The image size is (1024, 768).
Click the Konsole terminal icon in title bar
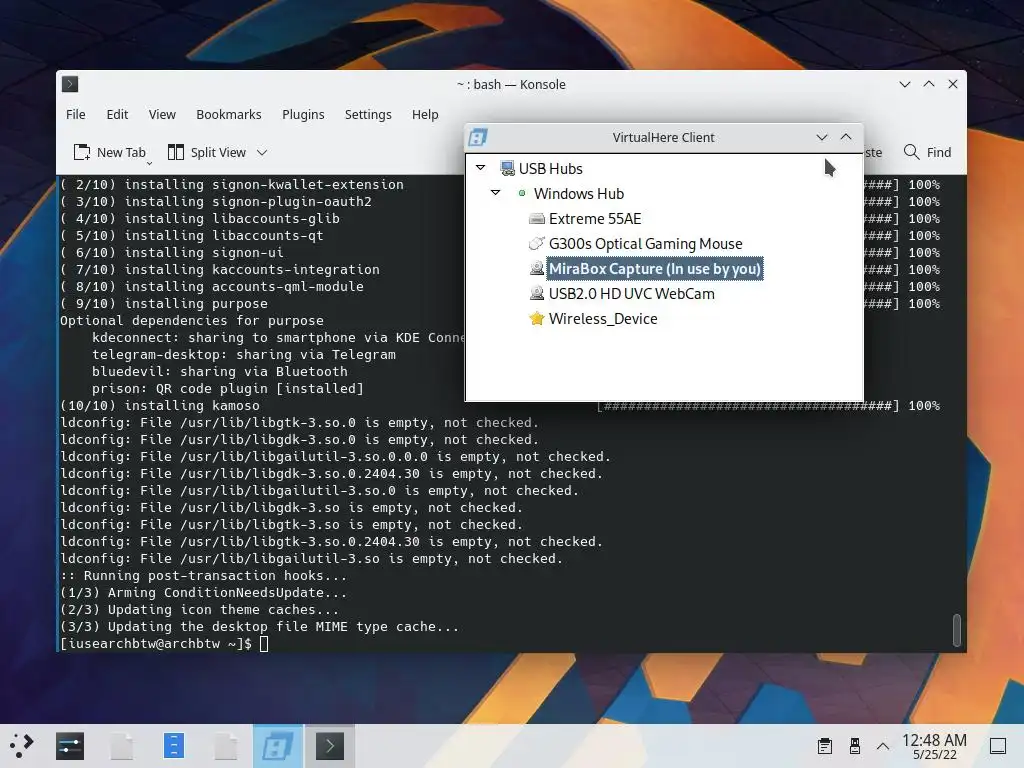pos(70,84)
